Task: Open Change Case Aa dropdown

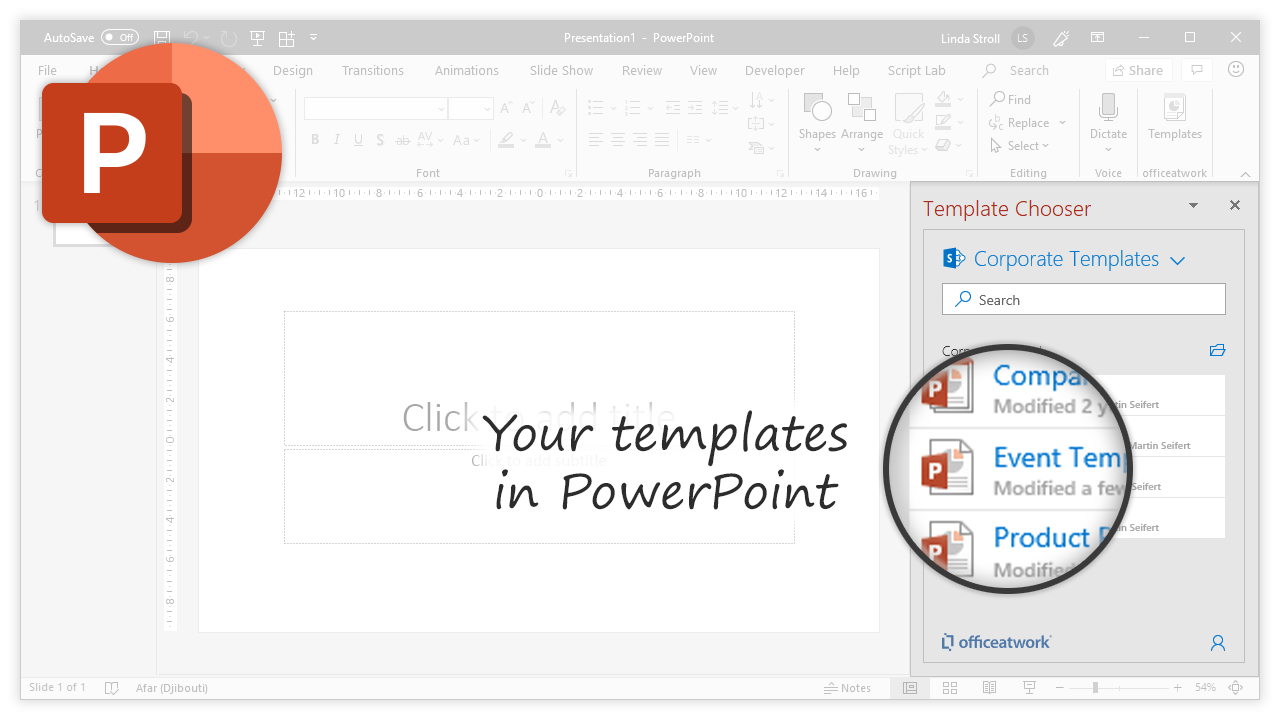Action: [466, 140]
